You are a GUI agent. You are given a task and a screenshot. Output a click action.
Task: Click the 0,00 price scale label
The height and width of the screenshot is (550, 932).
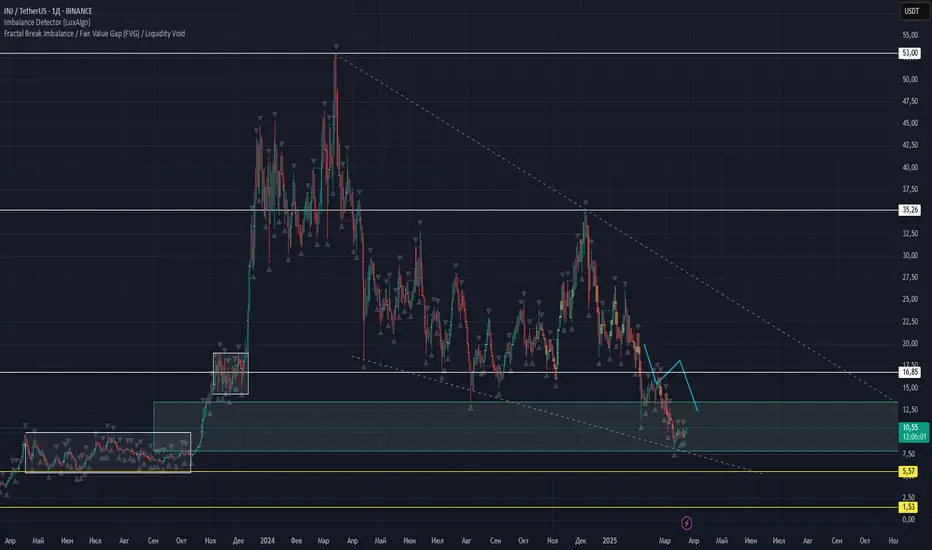pos(909,519)
